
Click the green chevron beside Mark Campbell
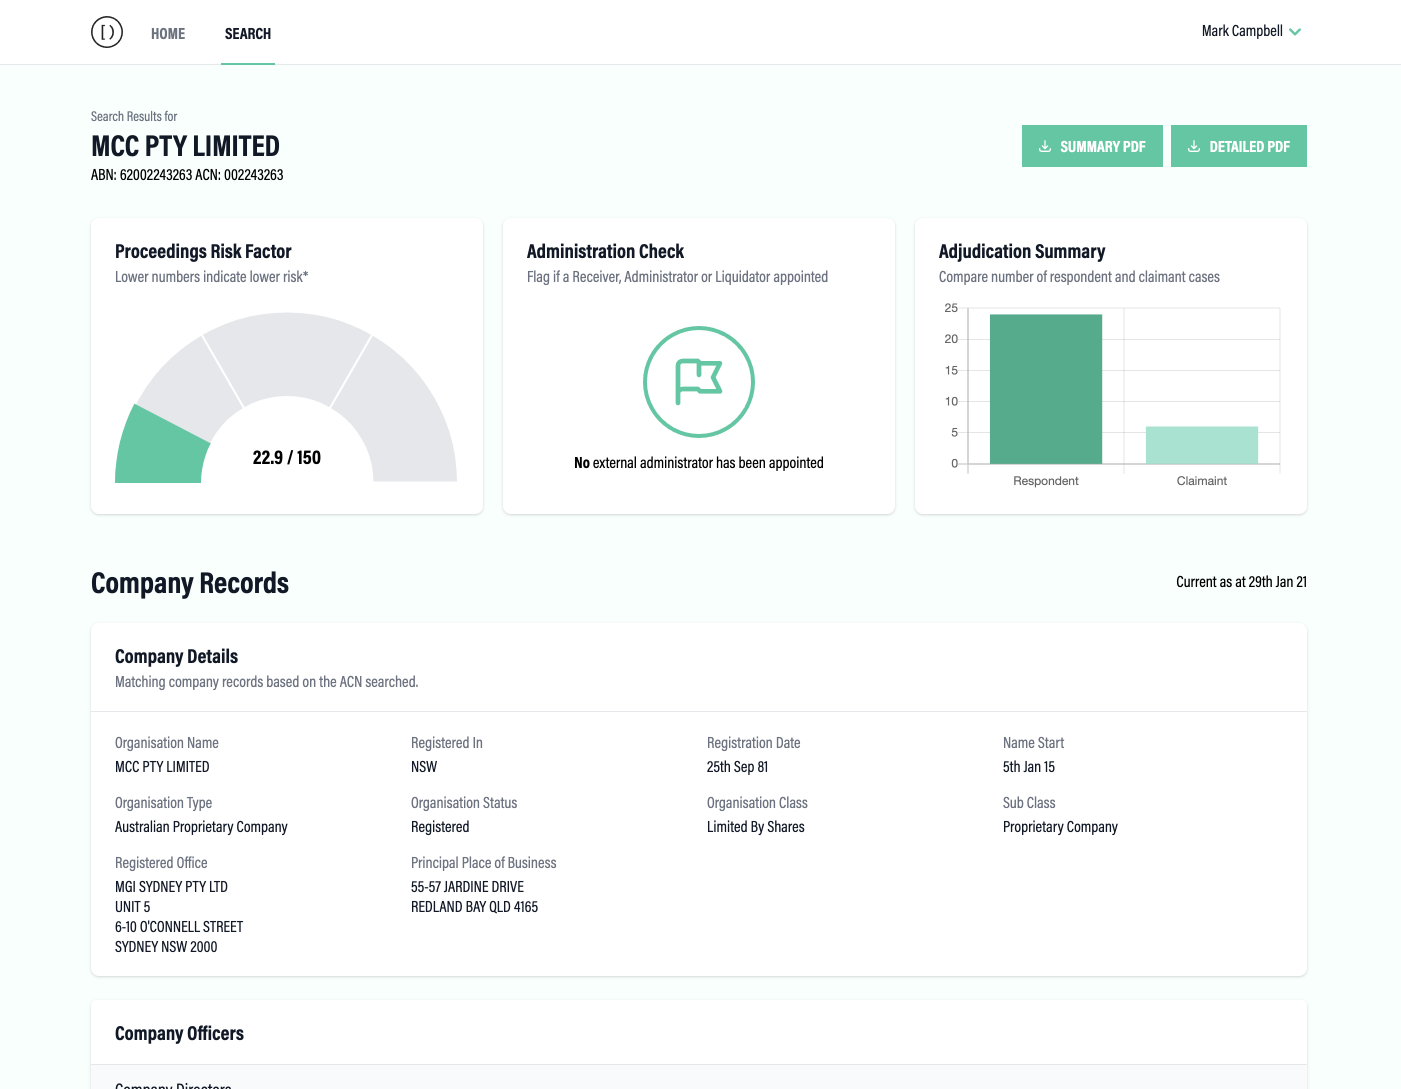click(x=1296, y=31)
